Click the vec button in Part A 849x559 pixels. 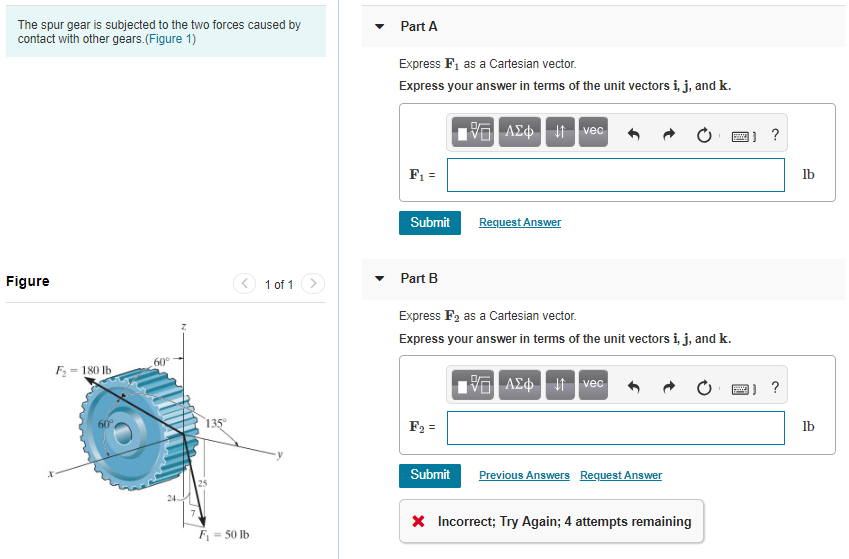(x=593, y=132)
